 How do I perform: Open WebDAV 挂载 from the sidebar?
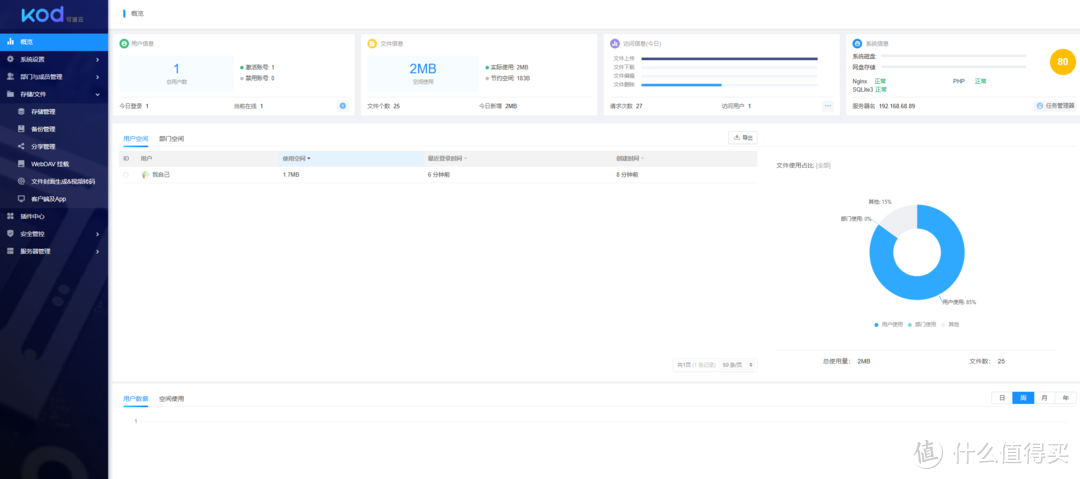click(49, 163)
